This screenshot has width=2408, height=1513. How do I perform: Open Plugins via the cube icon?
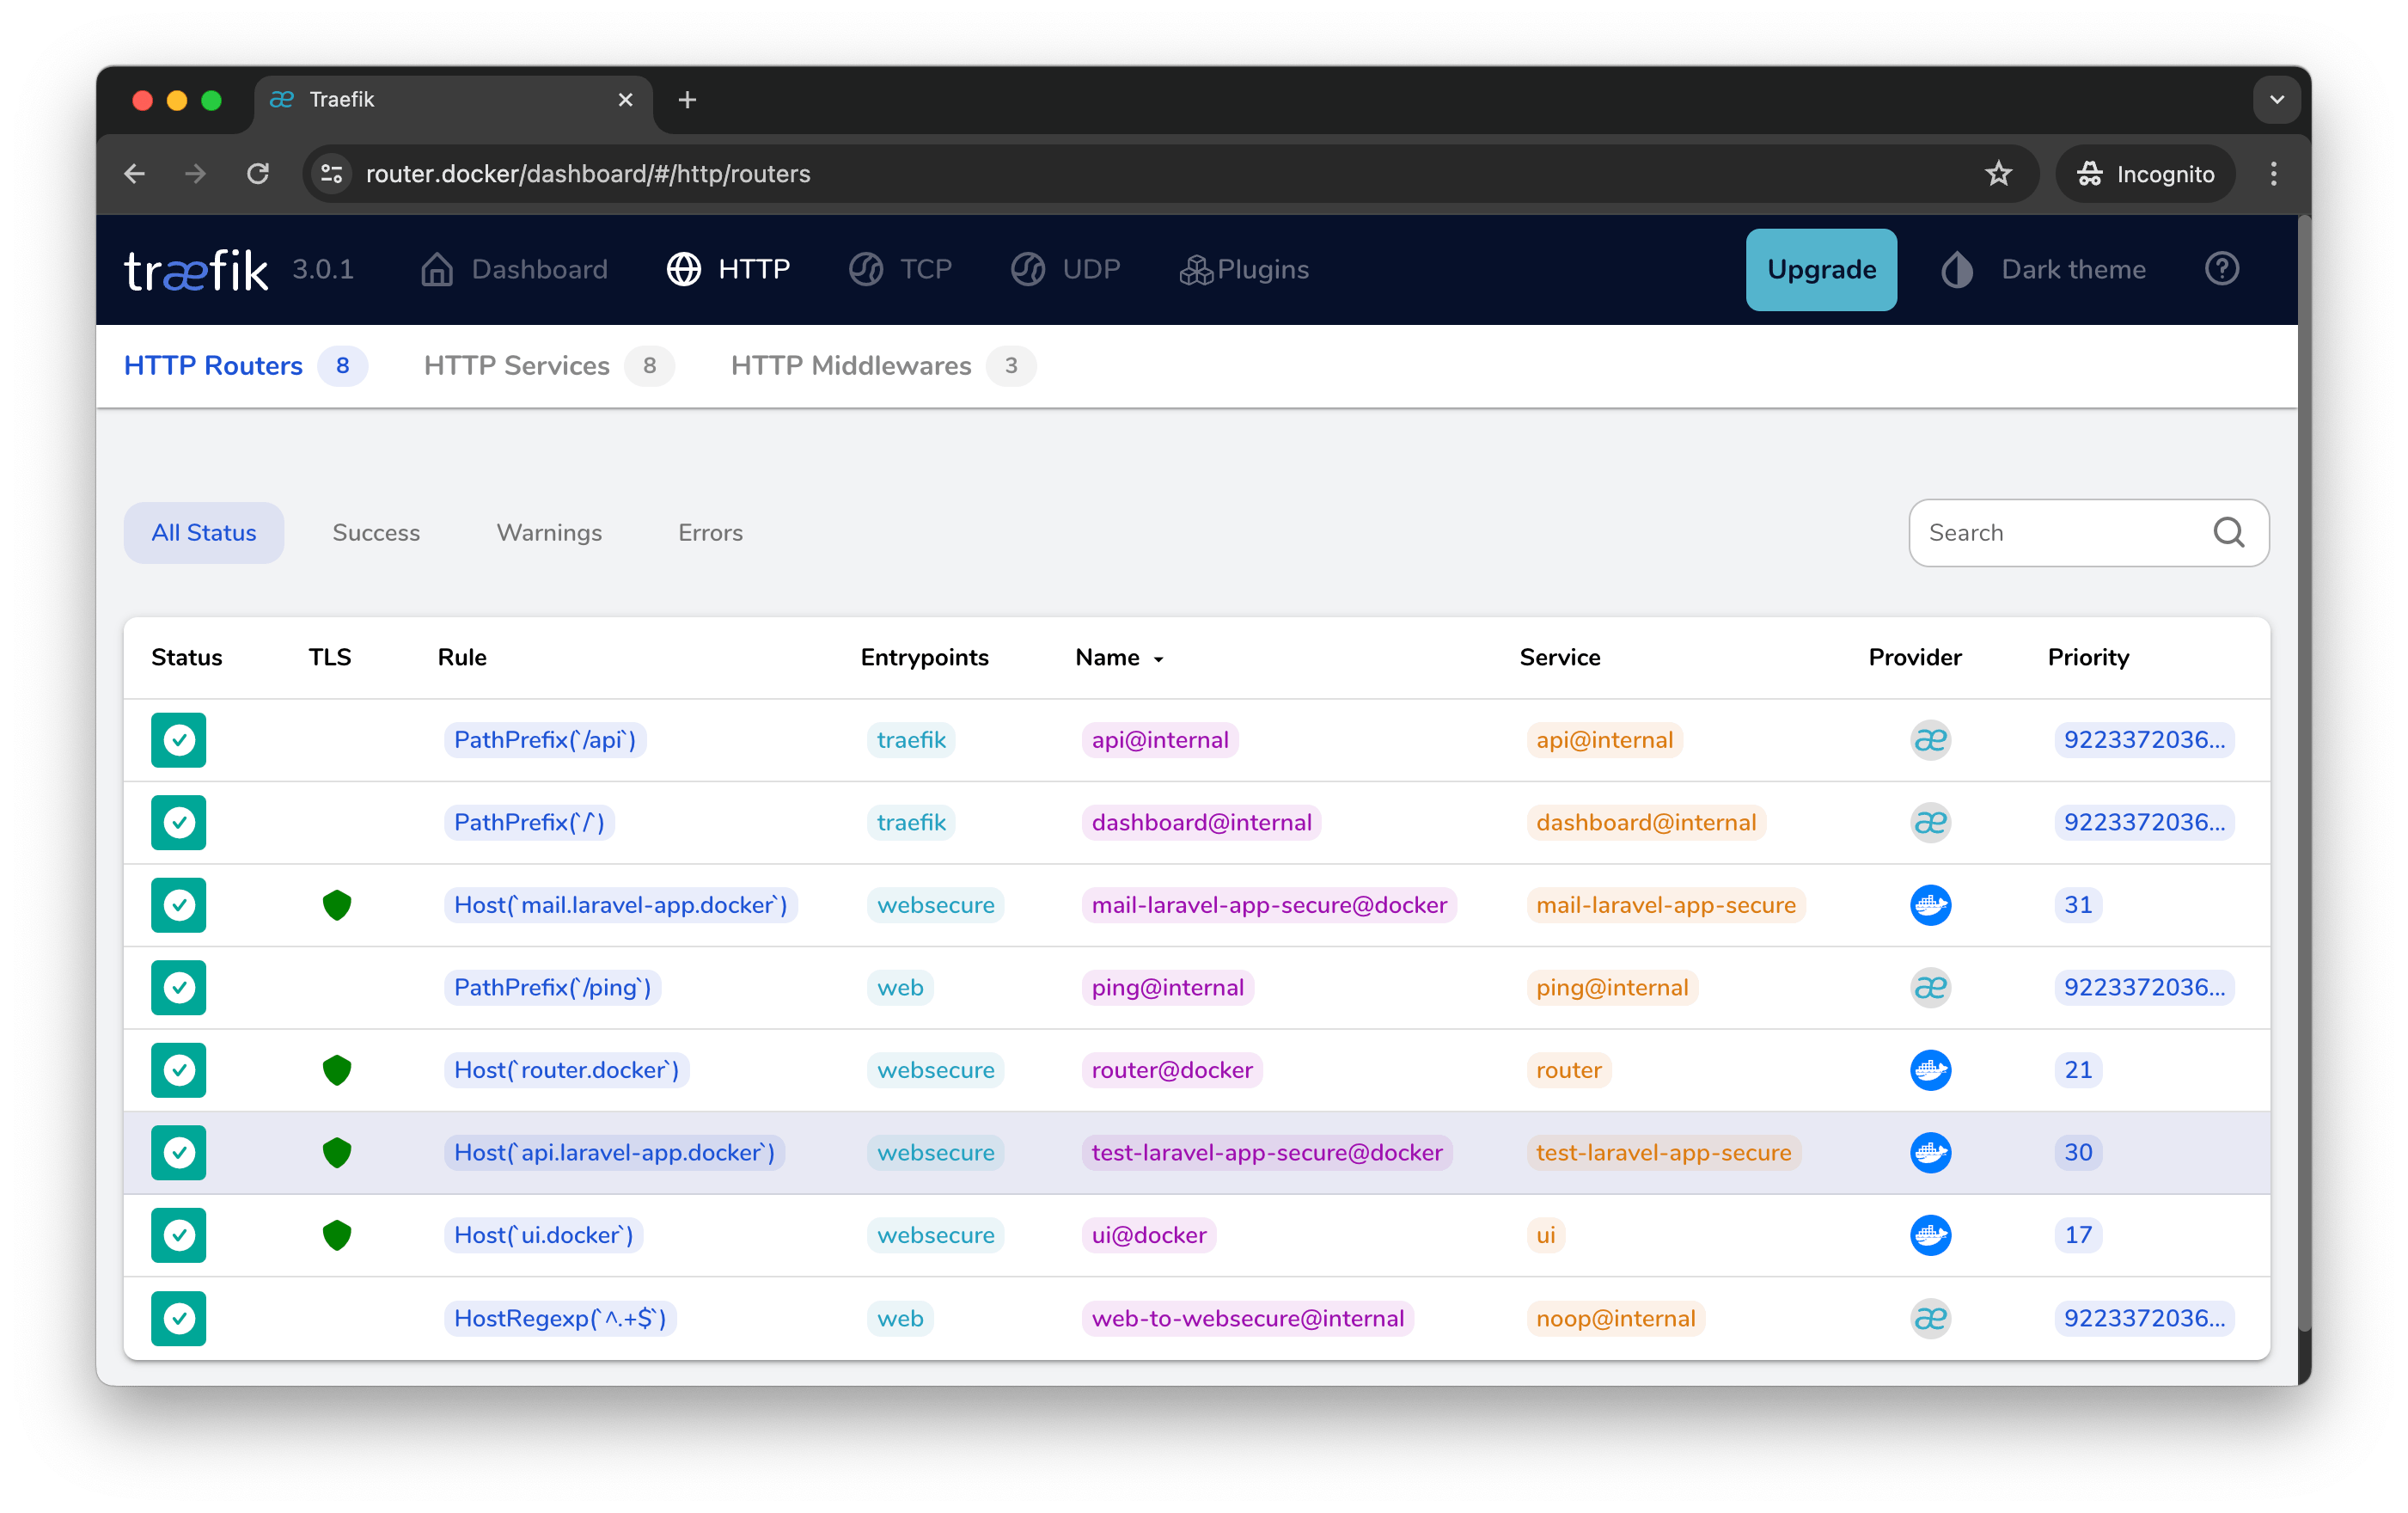(x=1196, y=270)
